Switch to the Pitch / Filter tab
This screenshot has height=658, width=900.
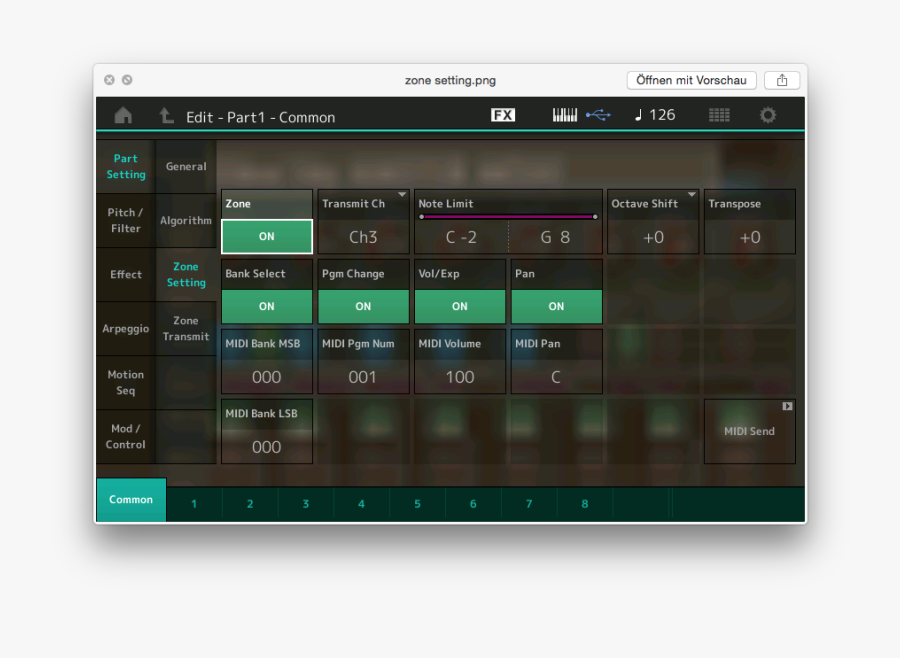click(x=126, y=221)
